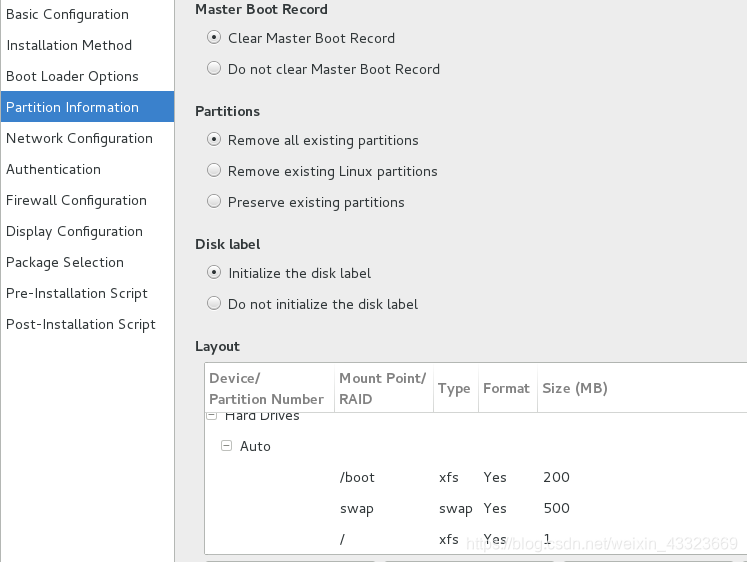Click the Yes format cell of /boot row
Screen dimensions: 747x562
click(495, 477)
